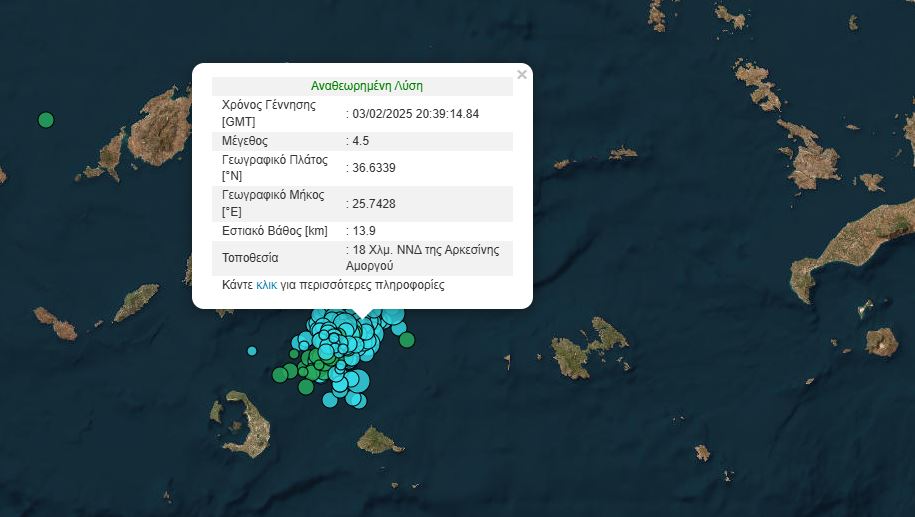Select the lone green marker near the left edge
The height and width of the screenshot is (517, 915).
[x=45, y=120]
